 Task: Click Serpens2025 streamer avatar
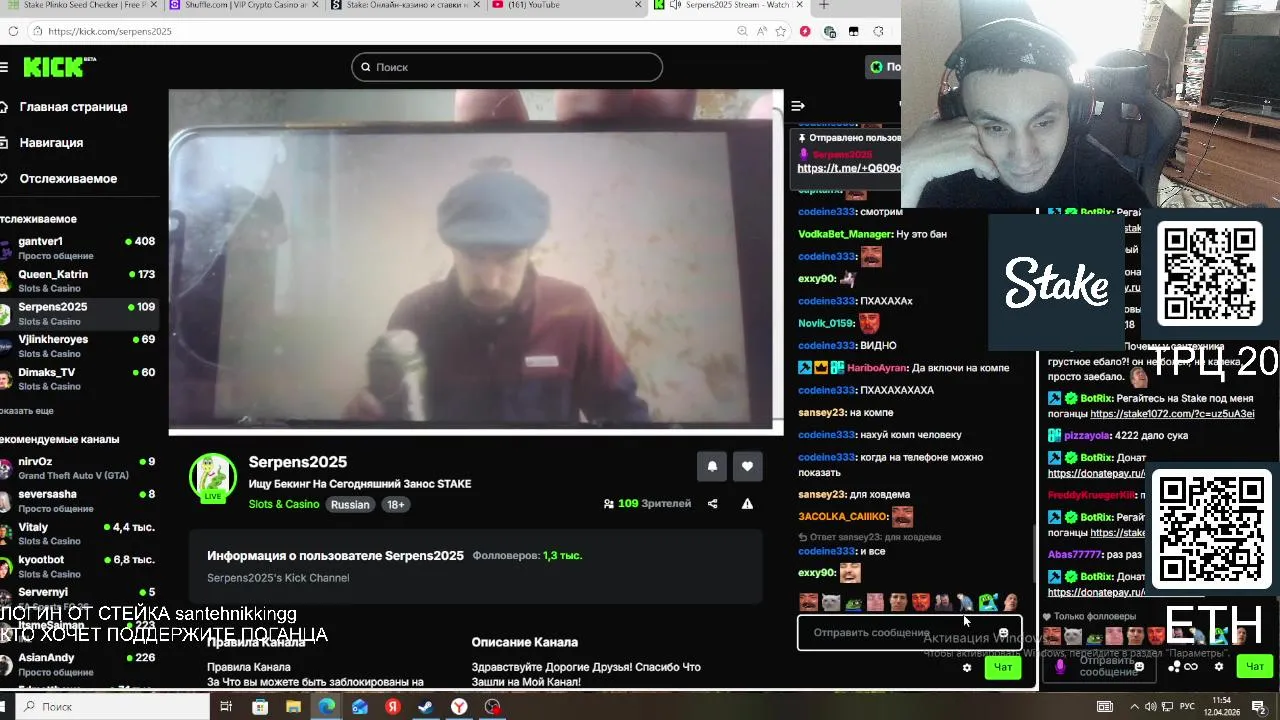[213, 477]
